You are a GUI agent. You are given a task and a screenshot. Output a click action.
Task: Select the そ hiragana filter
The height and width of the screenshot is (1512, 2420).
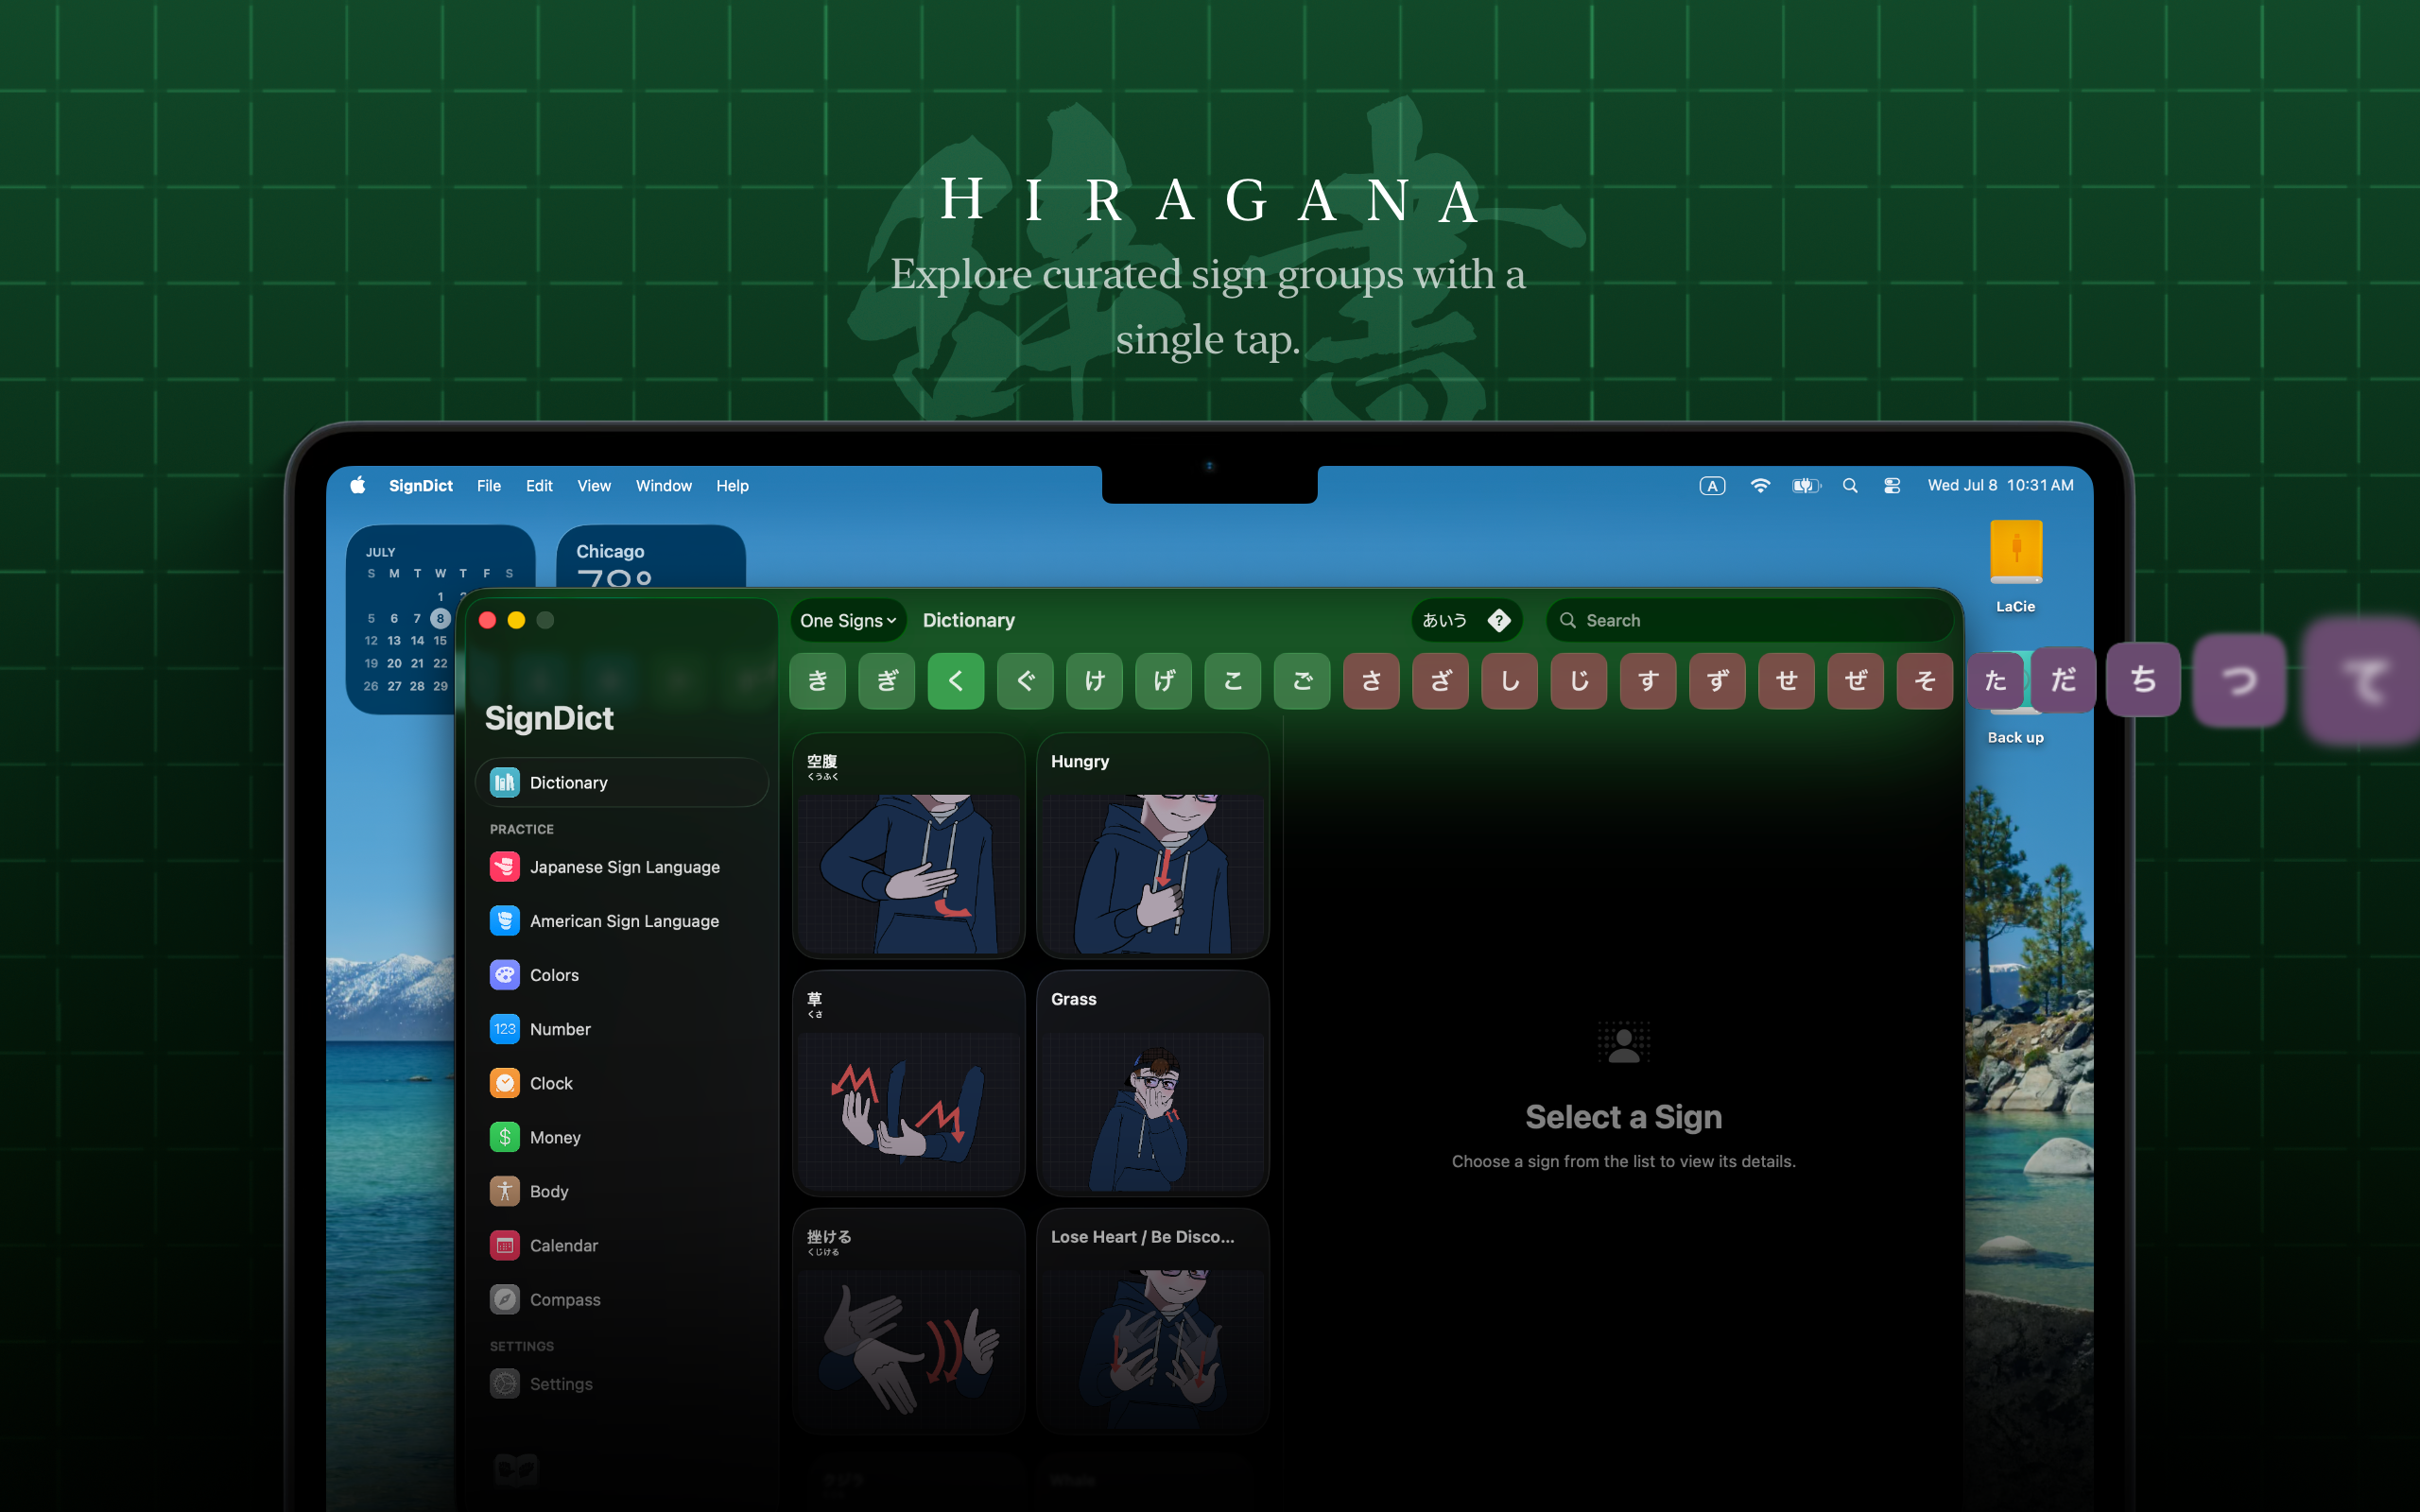[x=1925, y=681]
